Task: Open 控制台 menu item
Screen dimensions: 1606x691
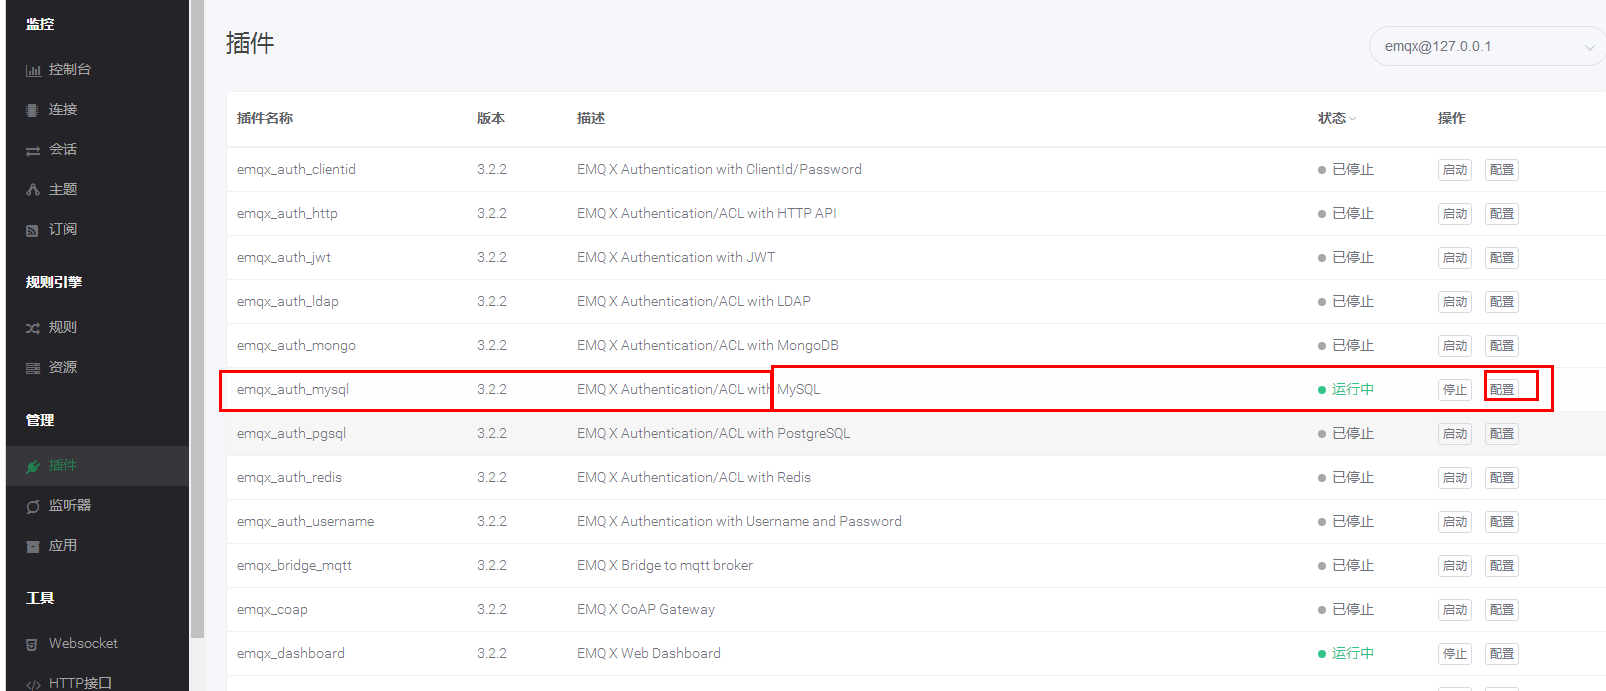Action: coord(97,69)
